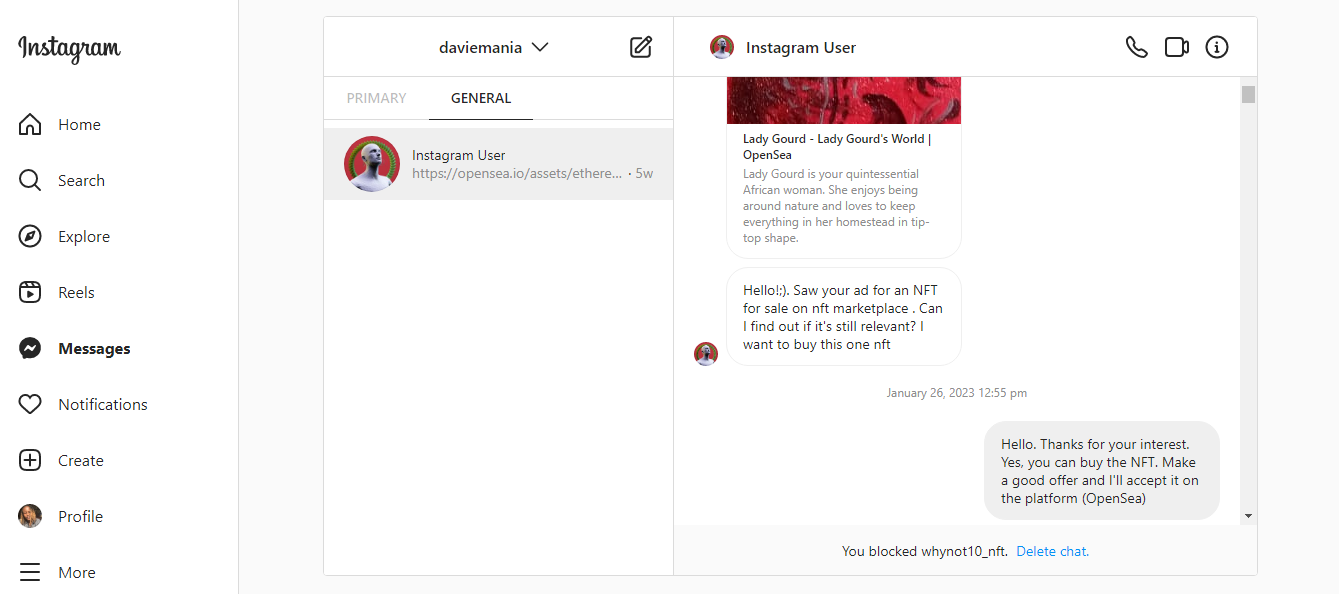The height and width of the screenshot is (594, 1339).
Task: Open conversation details info icon
Action: (x=1217, y=47)
